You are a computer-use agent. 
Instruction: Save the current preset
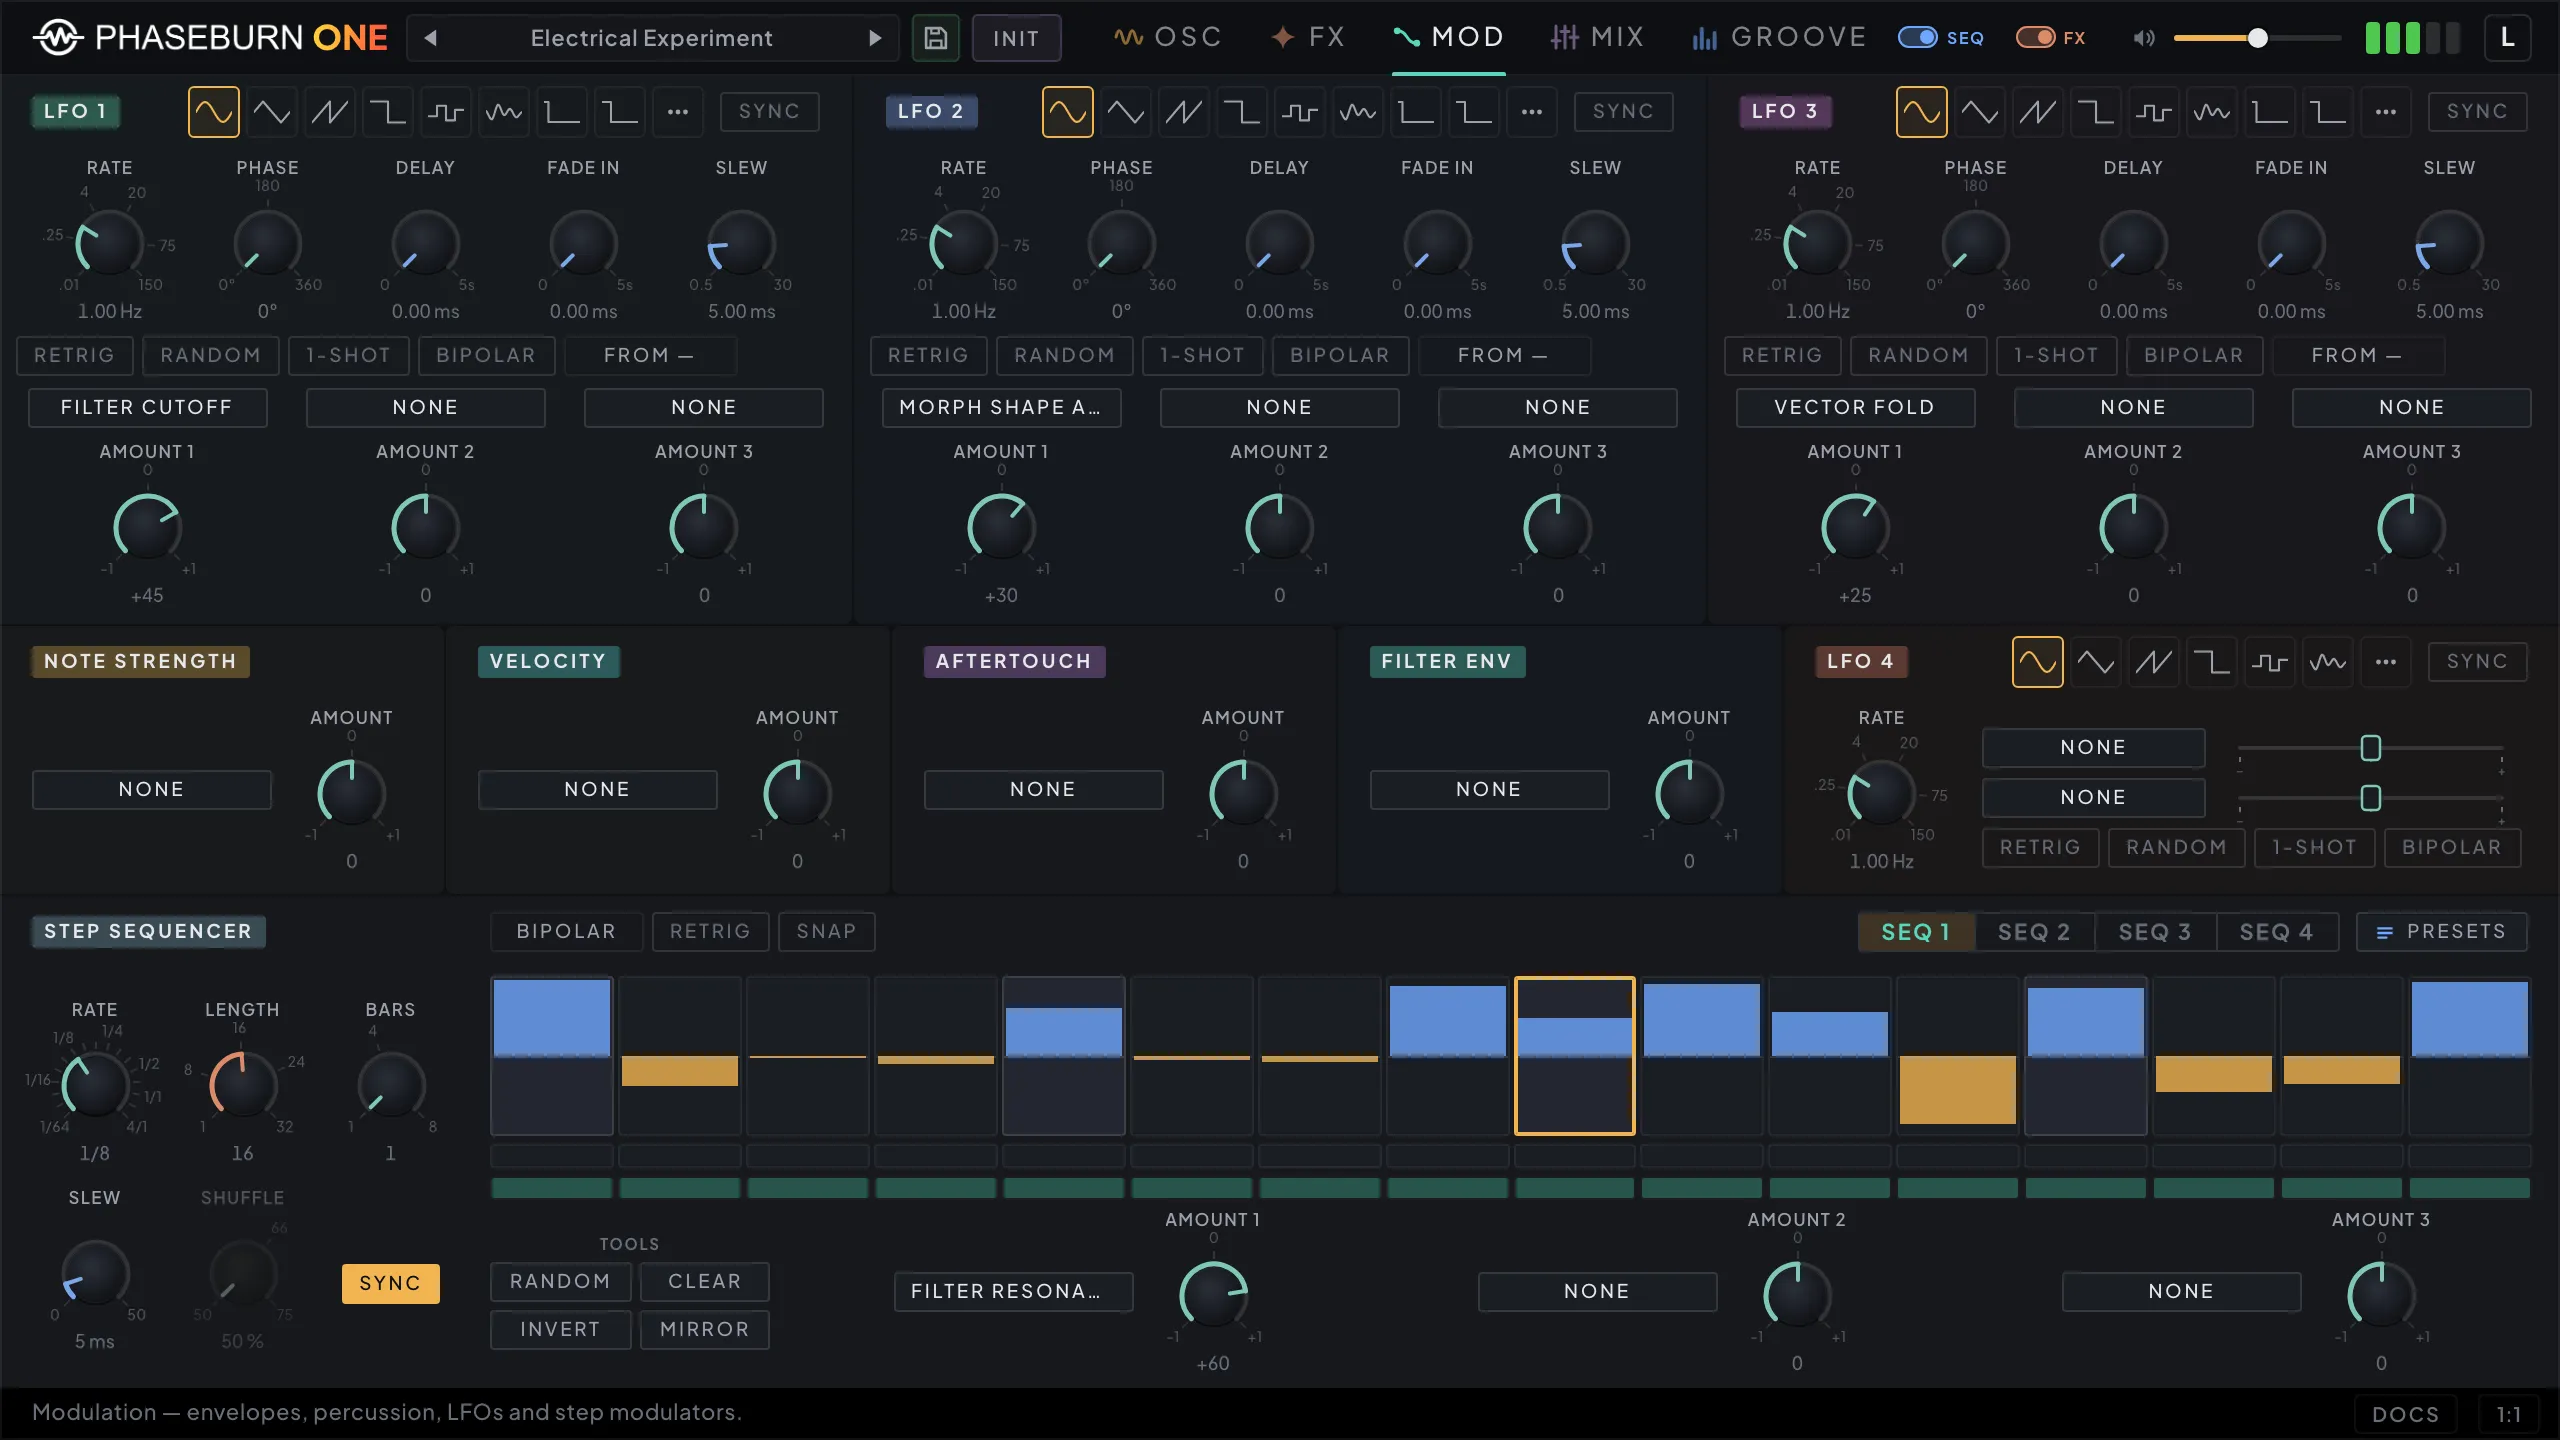point(935,38)
